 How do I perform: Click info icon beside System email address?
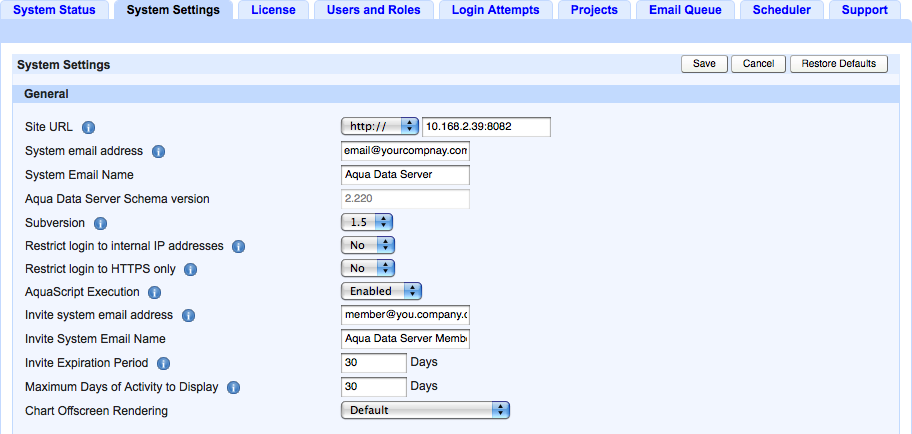point(158,151)
